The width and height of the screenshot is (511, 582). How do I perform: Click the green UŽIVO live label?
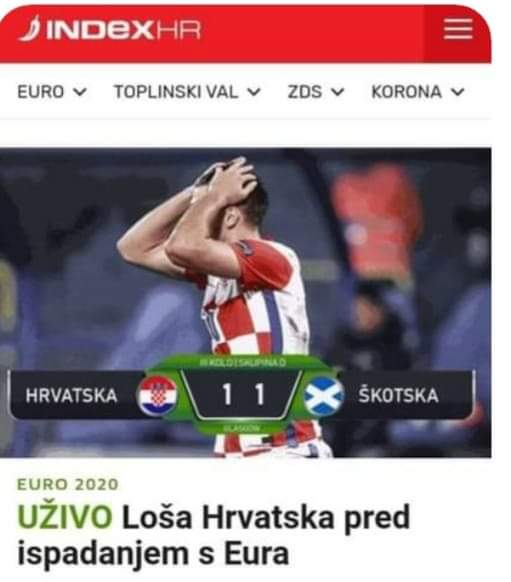point(65,516)
